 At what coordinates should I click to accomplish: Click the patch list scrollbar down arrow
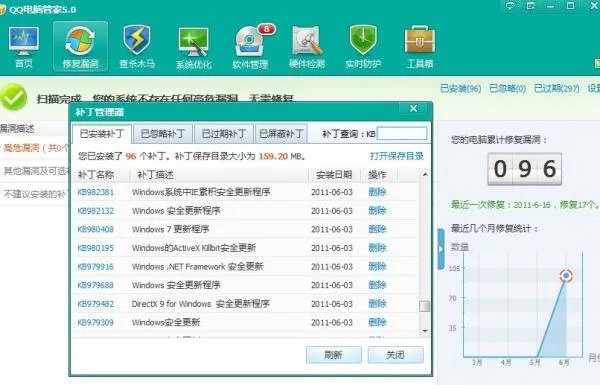pyautogui.click(x=424, y=331)
